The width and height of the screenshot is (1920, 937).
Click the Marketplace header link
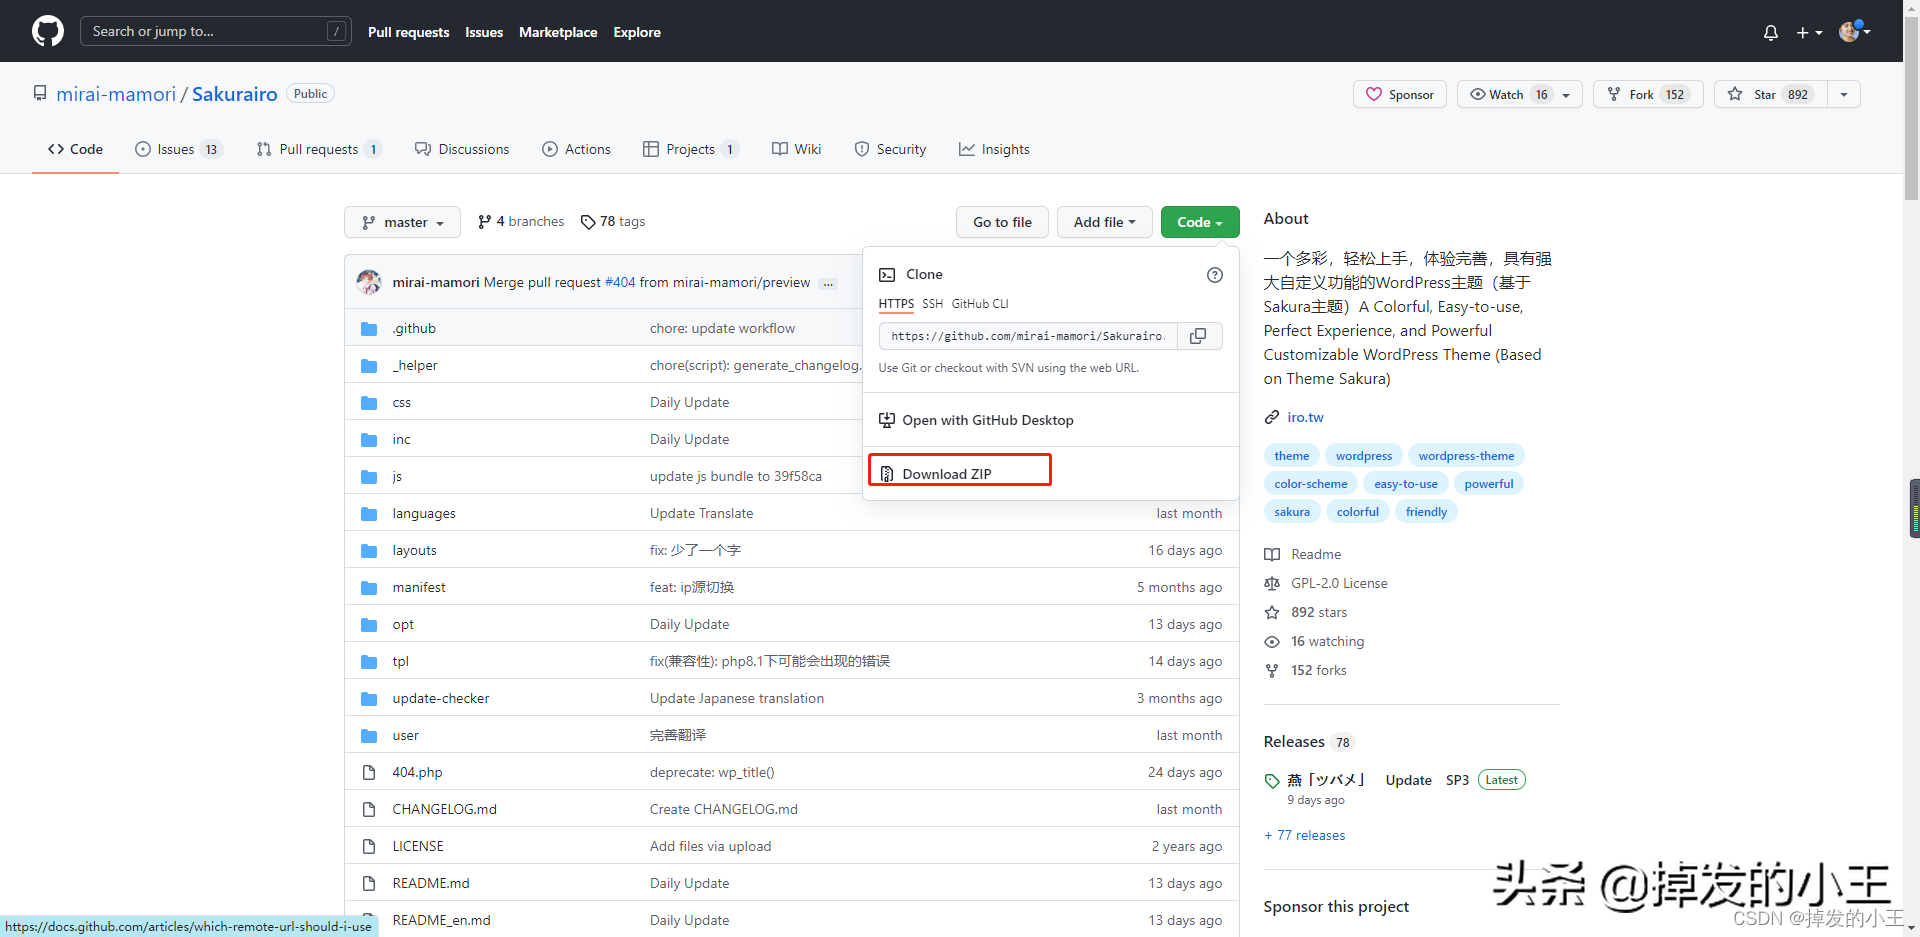[x=558, y=32]
